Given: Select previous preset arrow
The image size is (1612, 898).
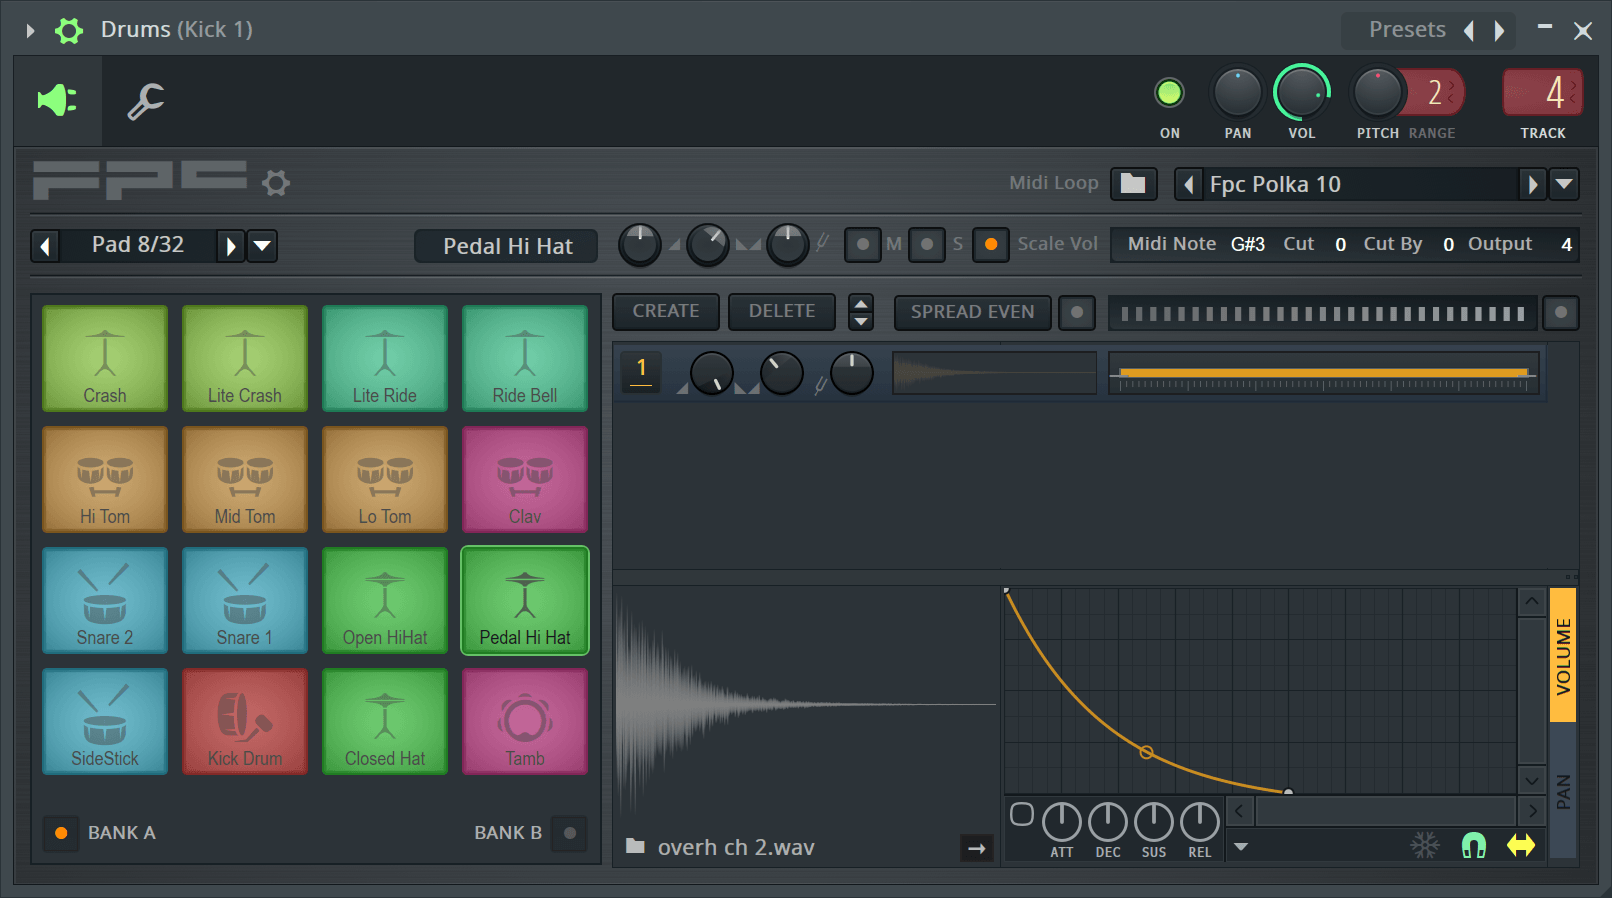Looking at the screenshot, I should pyautogui.click(x=1469, y=31).
